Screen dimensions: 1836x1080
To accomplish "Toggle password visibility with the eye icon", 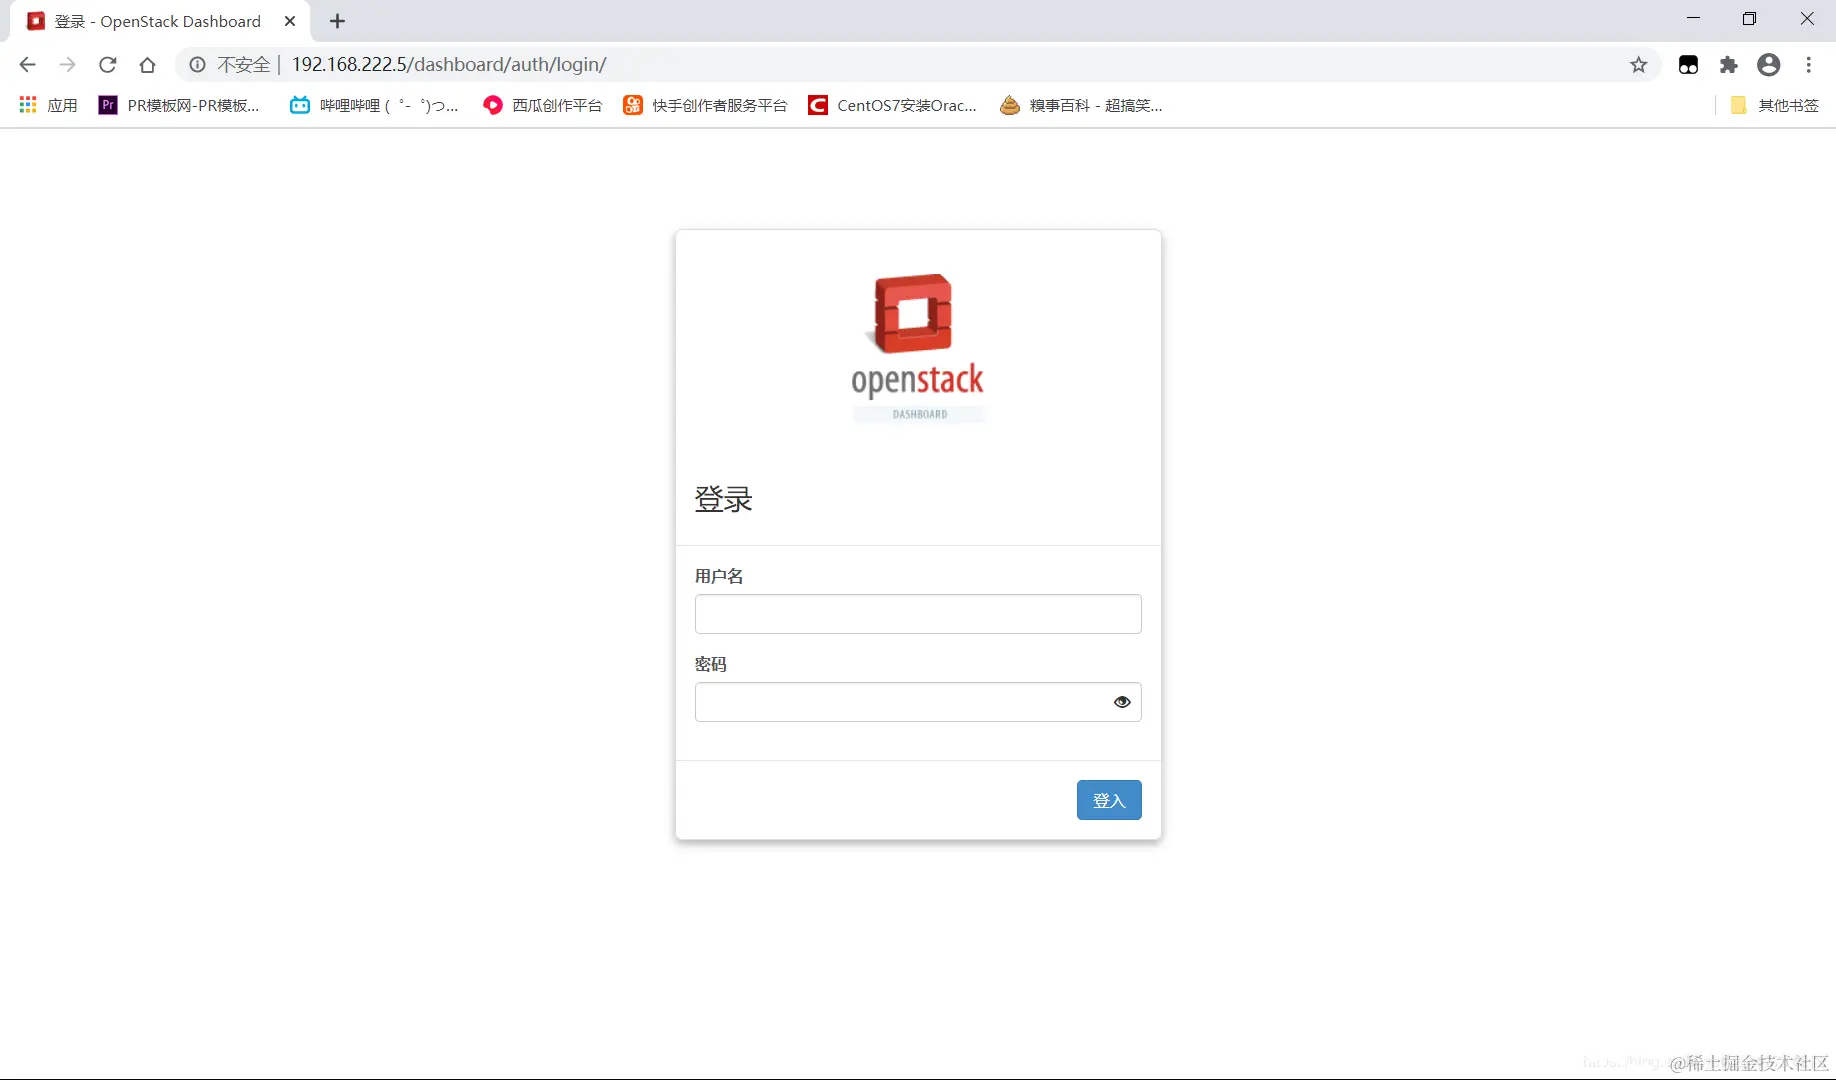I will [1122, 702].
